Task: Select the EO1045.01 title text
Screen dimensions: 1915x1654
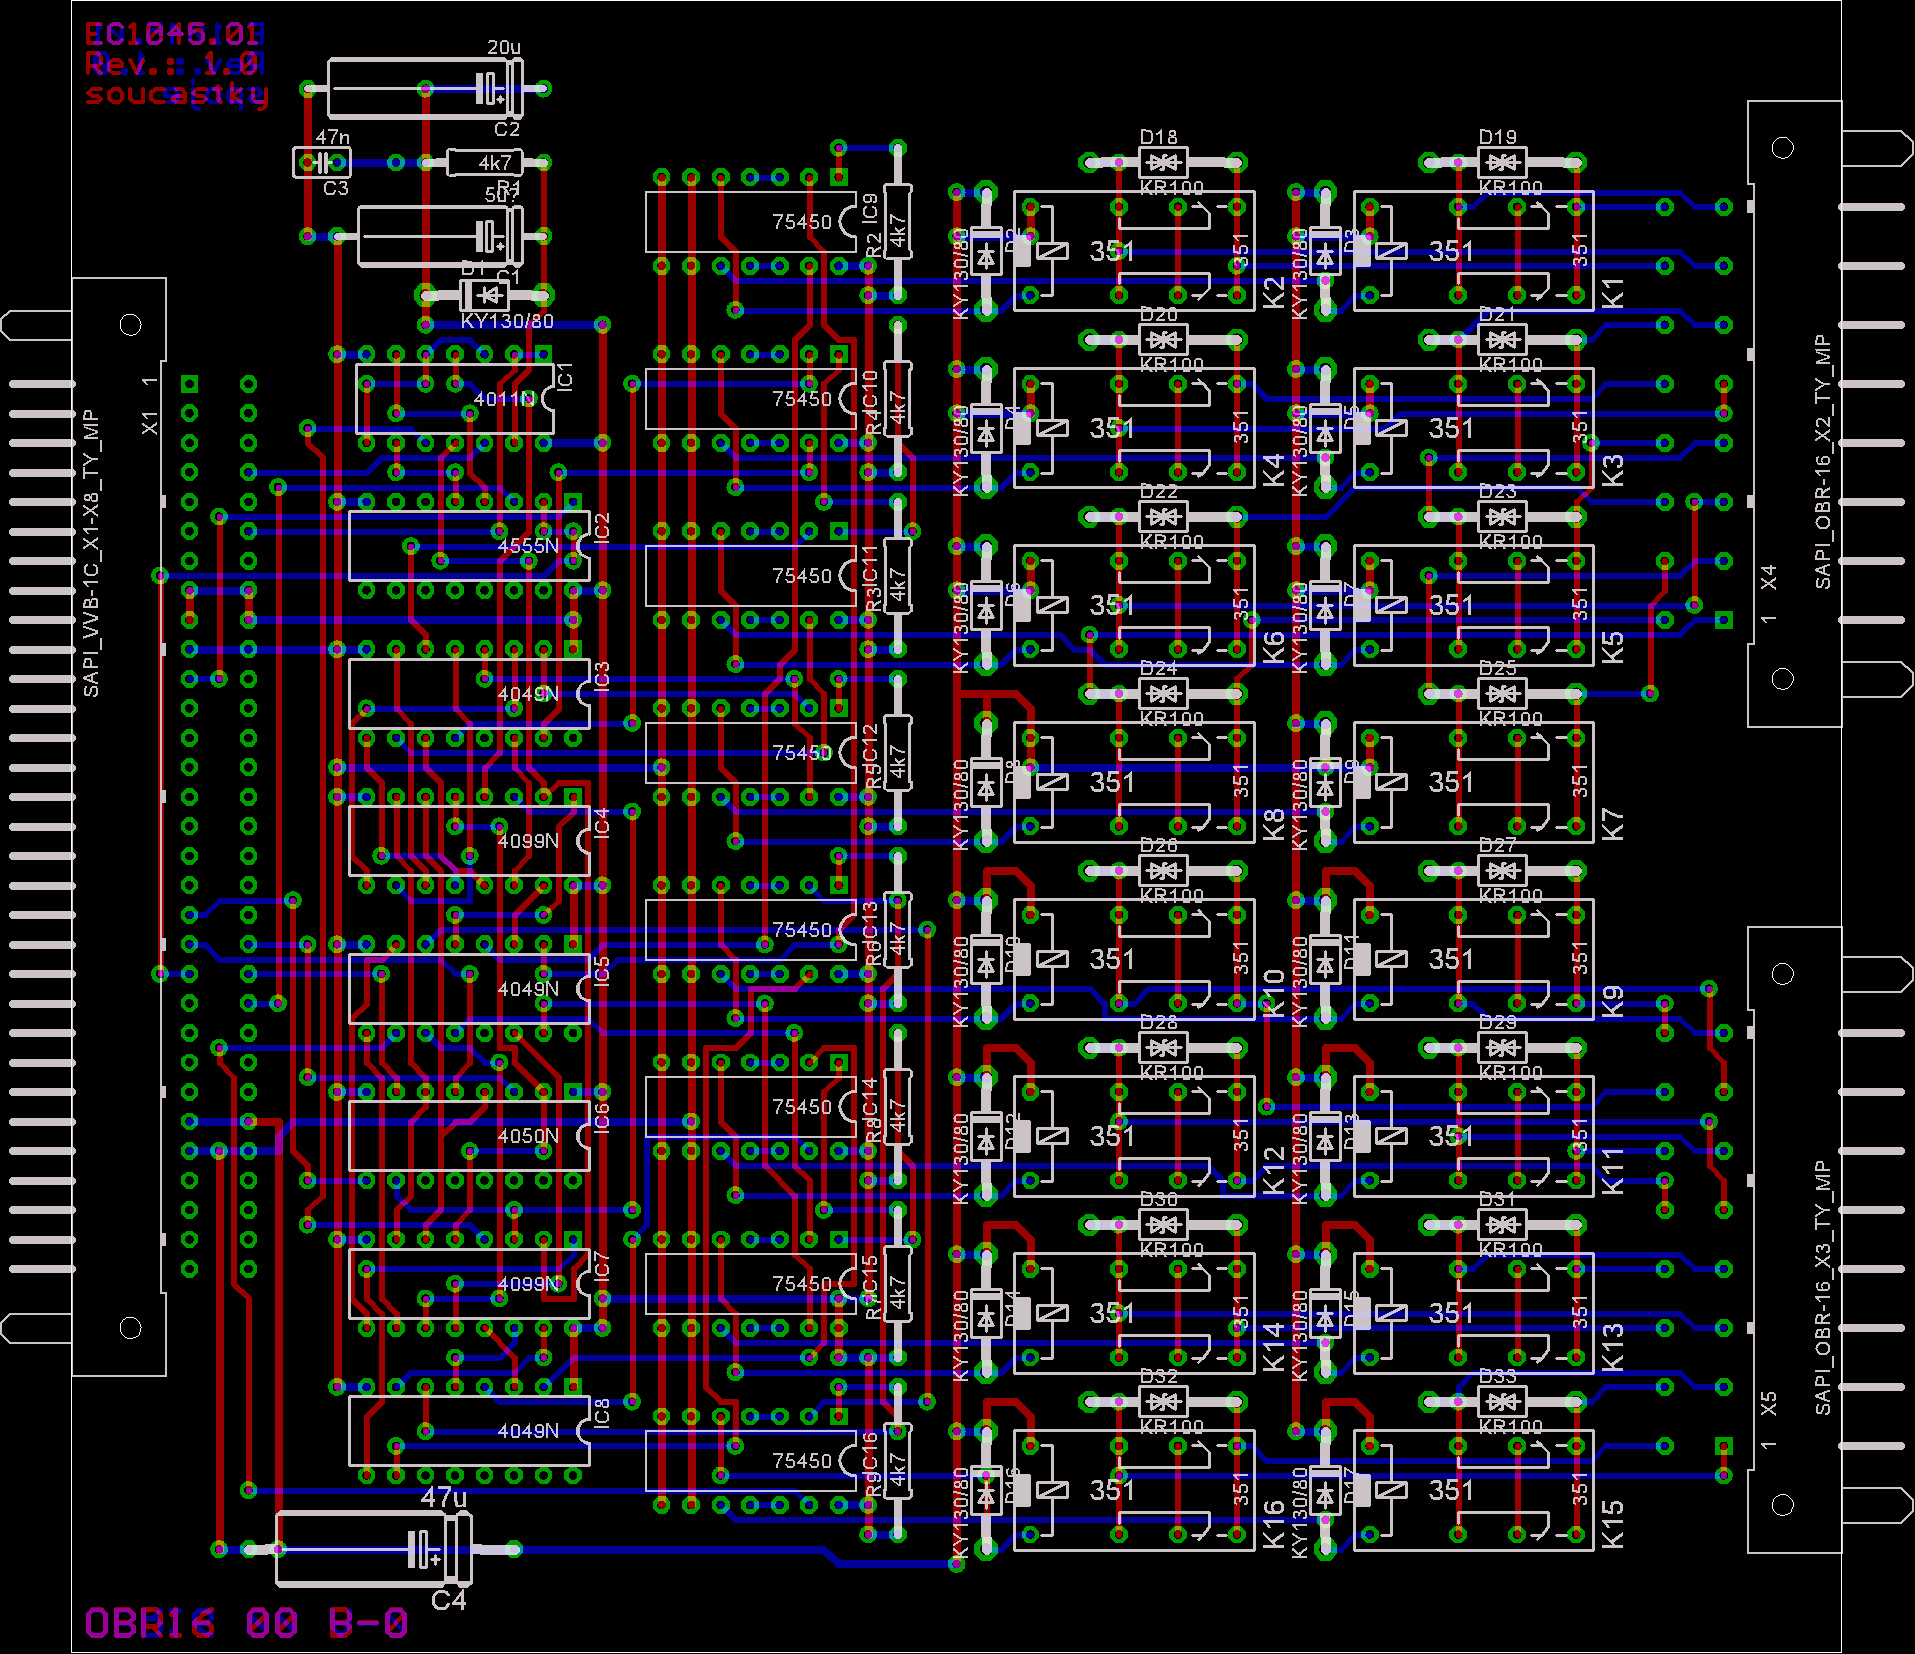Action: (x=173, y=35)
